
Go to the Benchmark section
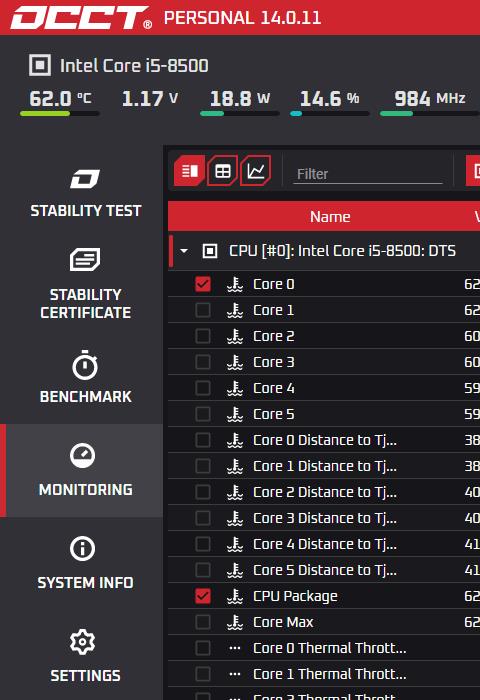(x=85, y=378)
